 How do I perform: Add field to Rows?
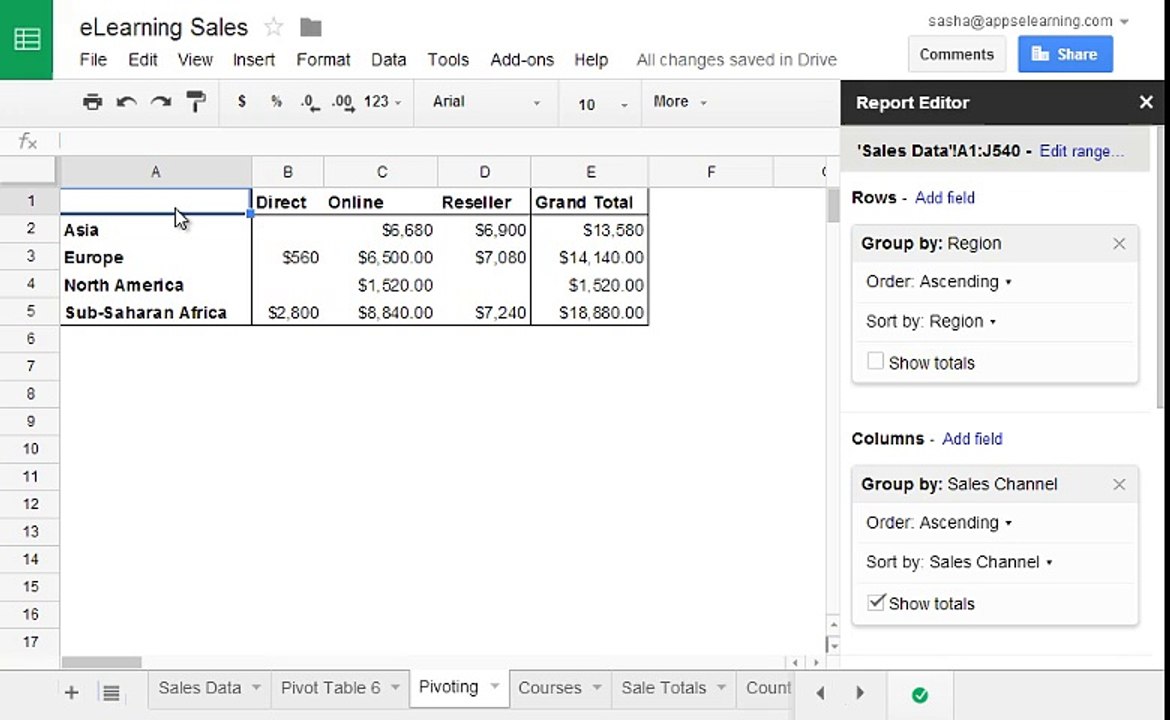coord(945,198)
